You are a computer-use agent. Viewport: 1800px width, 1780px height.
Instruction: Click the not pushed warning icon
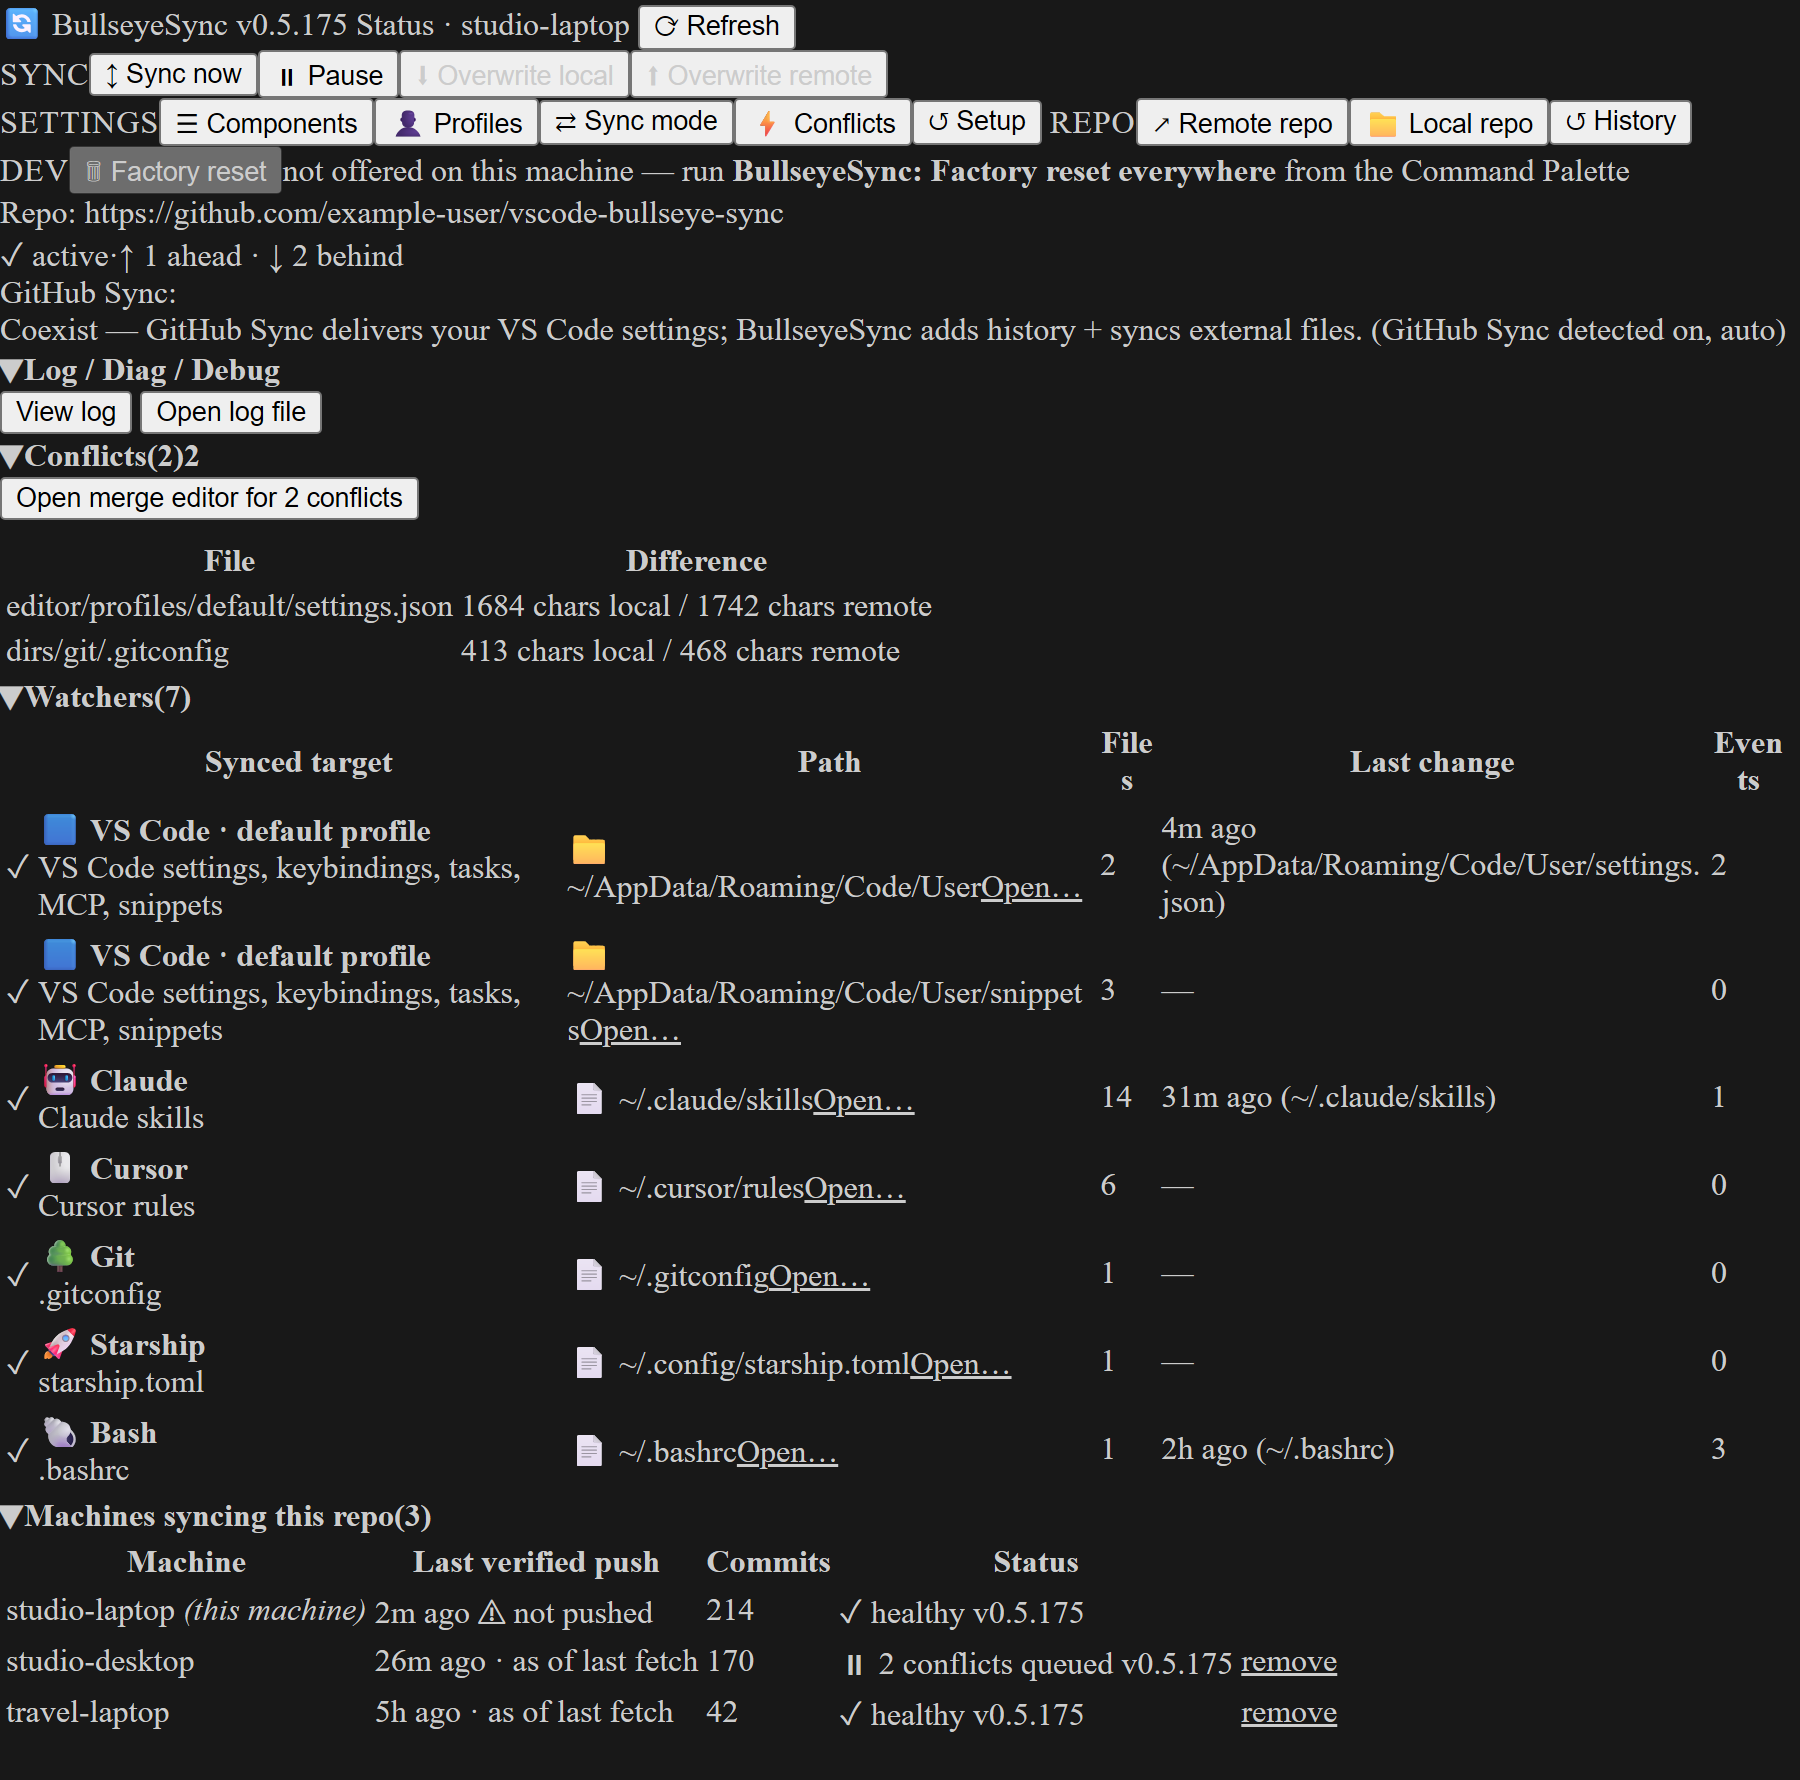[491, 1612]
